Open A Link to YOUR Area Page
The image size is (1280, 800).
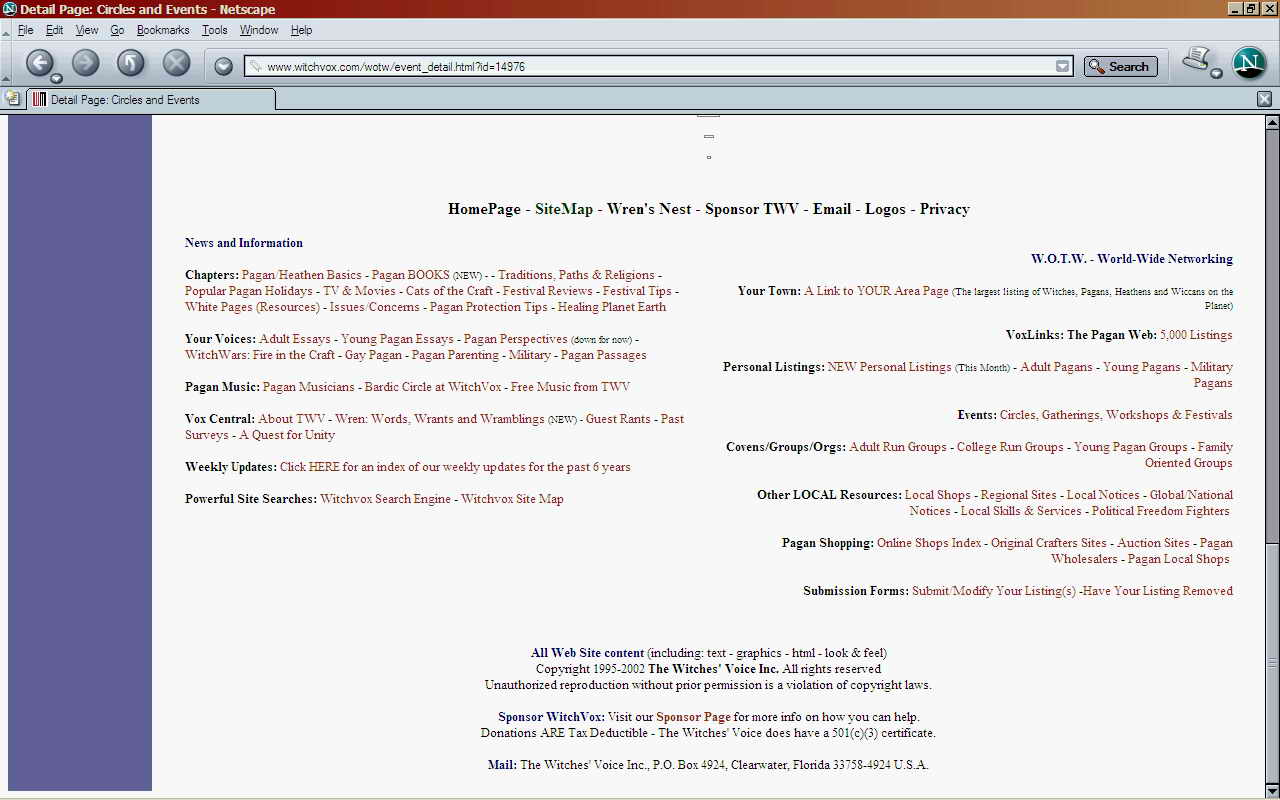pyautogui.click(x=876, y=291)
